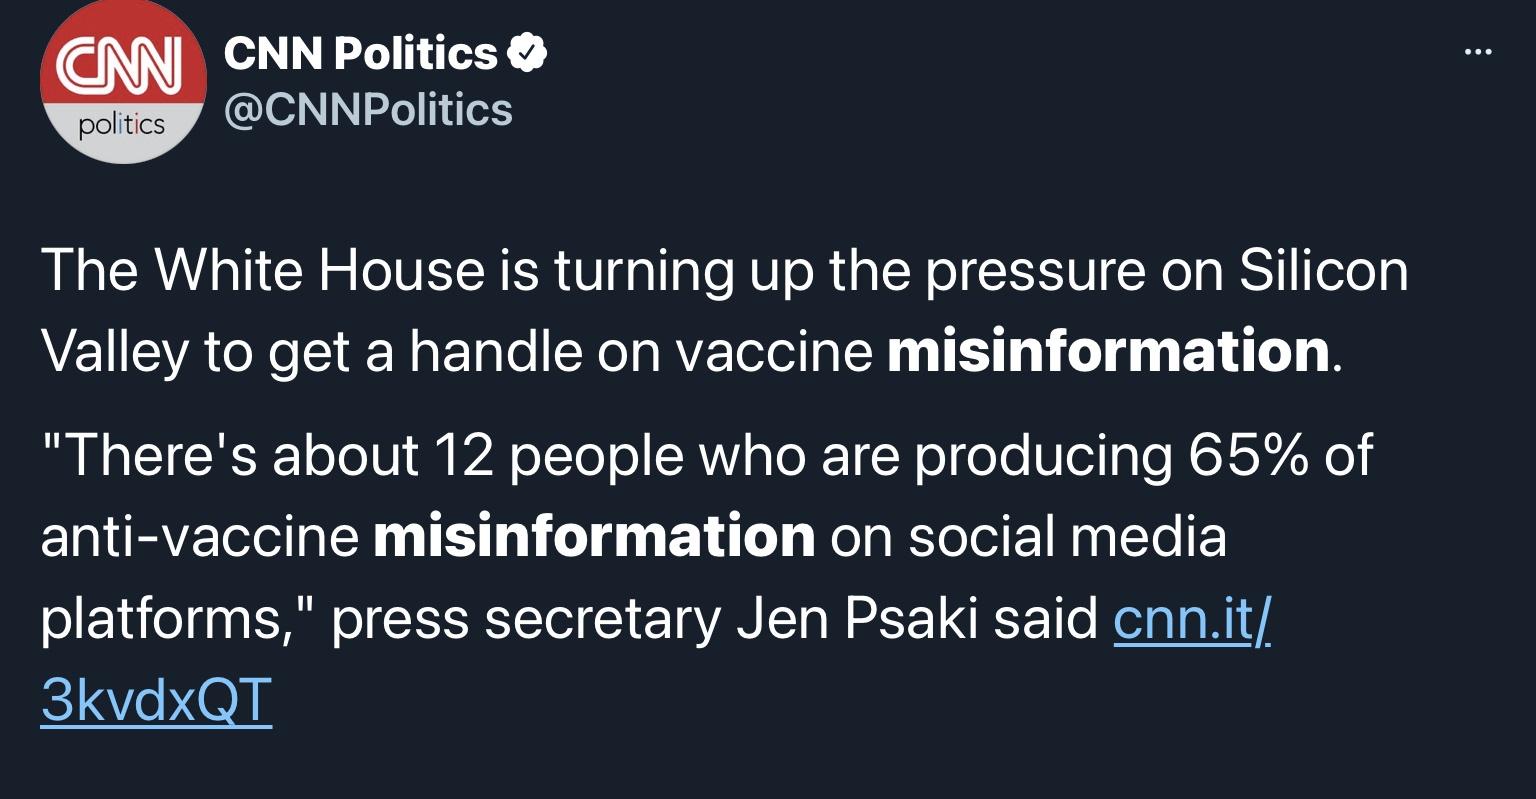Click the verified checkmark next to CNN Politics
This screenshot has width=1536, height=799.
coord(527,50)
